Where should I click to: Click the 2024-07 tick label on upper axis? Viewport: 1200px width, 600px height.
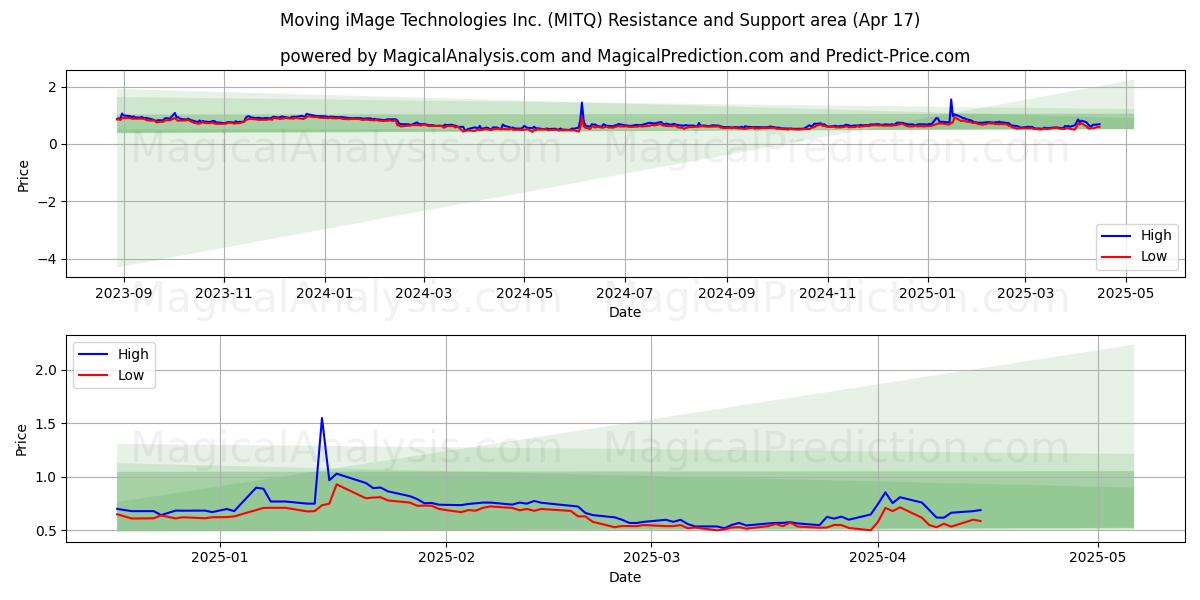[x=624, y=294]
